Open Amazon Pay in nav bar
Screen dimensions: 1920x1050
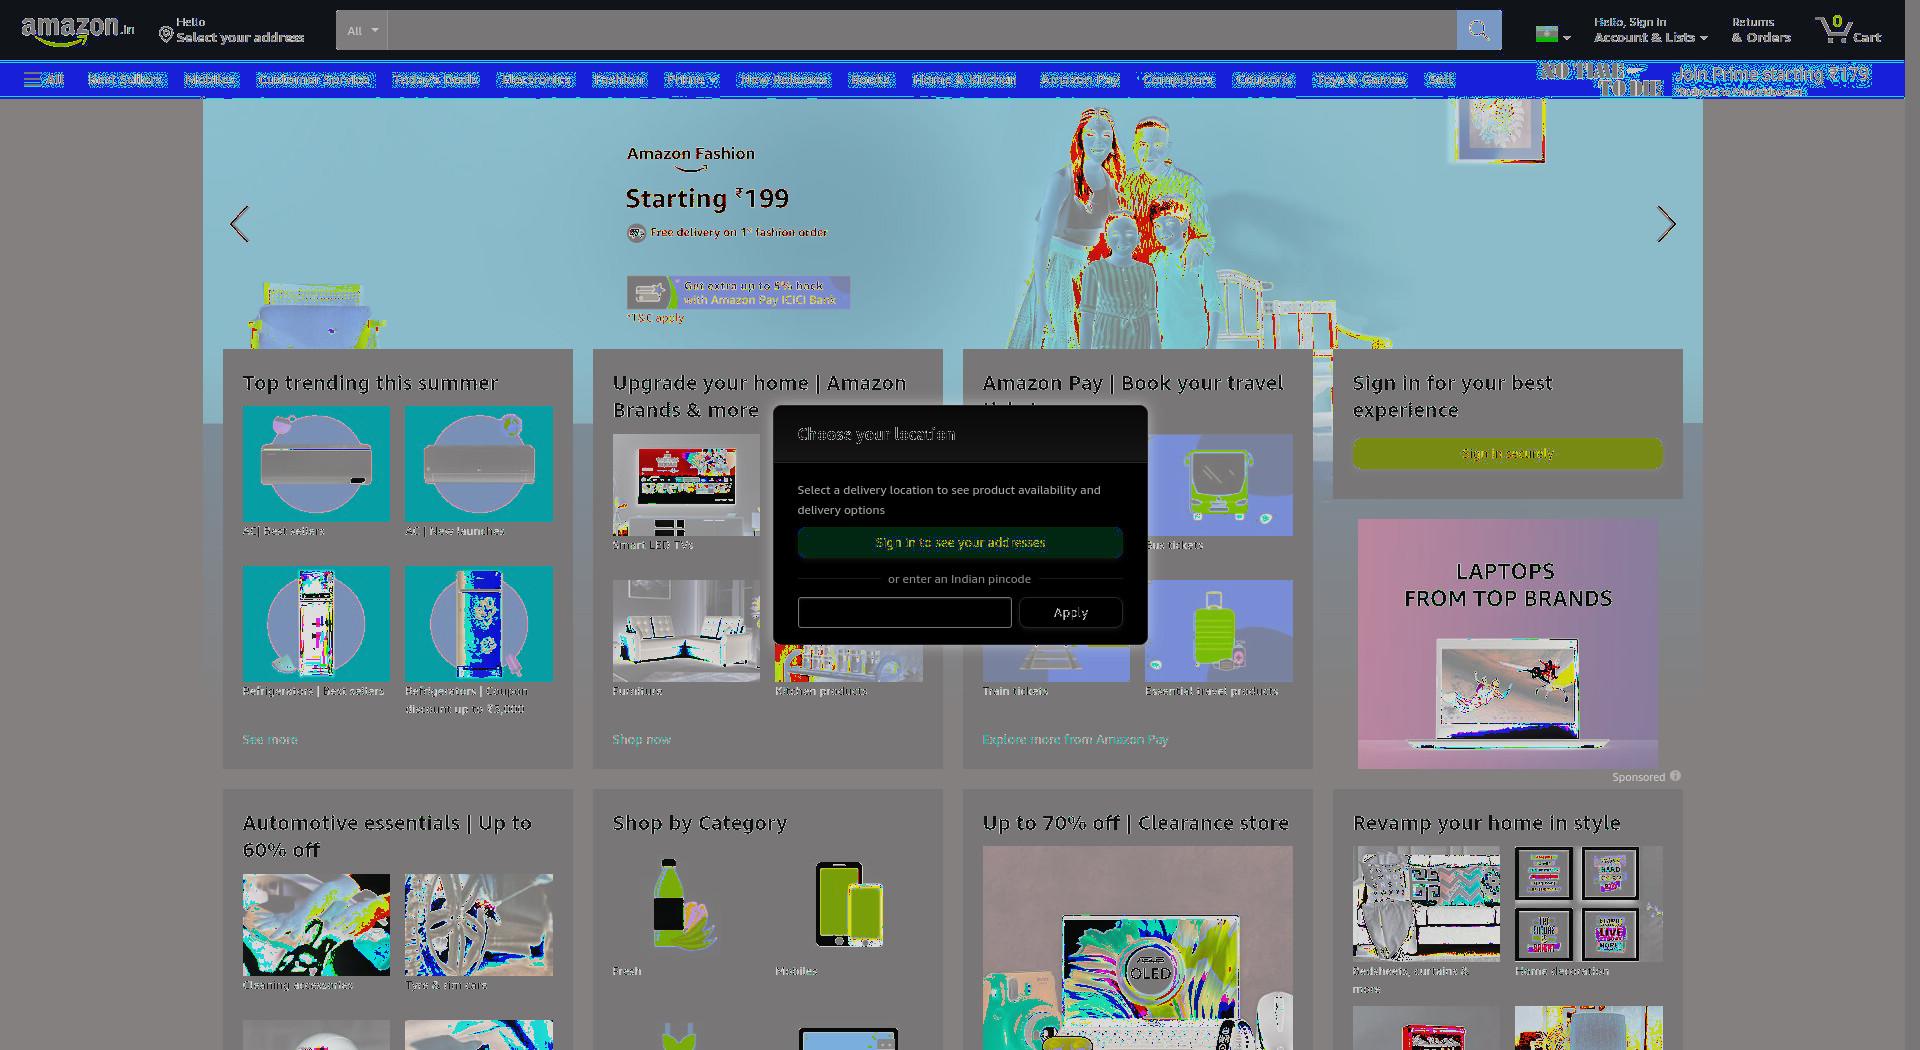click(x=1079, y=79)
